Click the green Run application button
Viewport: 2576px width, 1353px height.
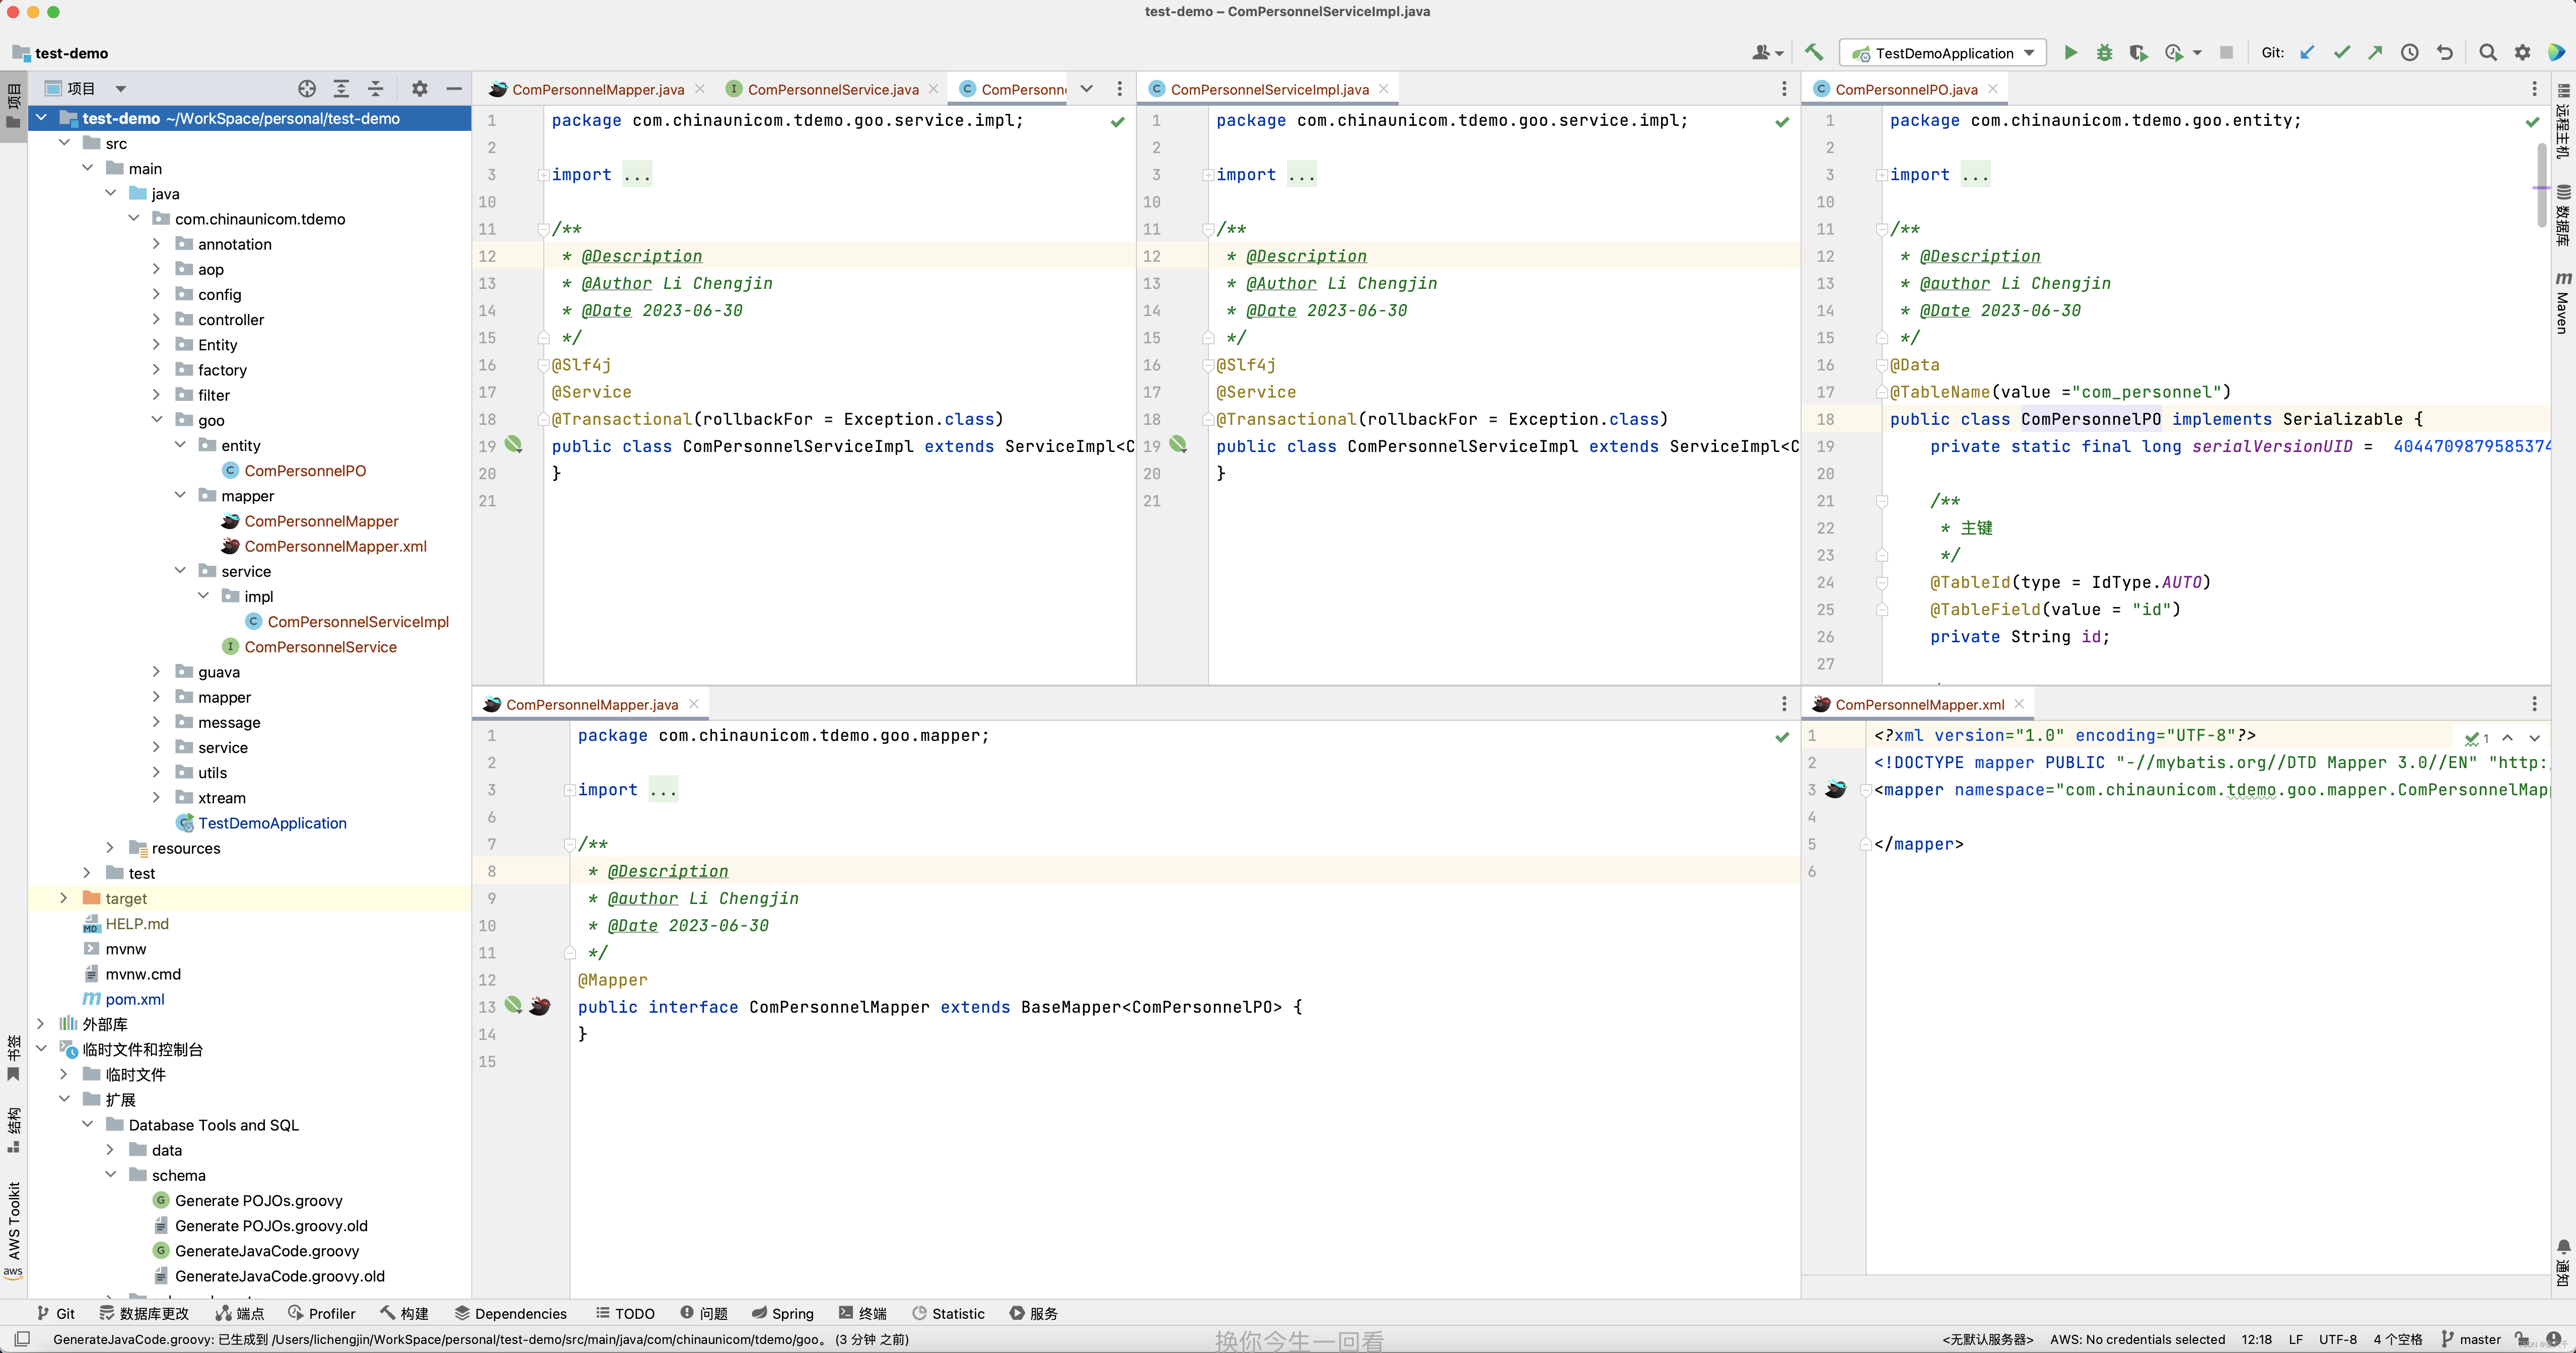click(x=2070, y=53)
